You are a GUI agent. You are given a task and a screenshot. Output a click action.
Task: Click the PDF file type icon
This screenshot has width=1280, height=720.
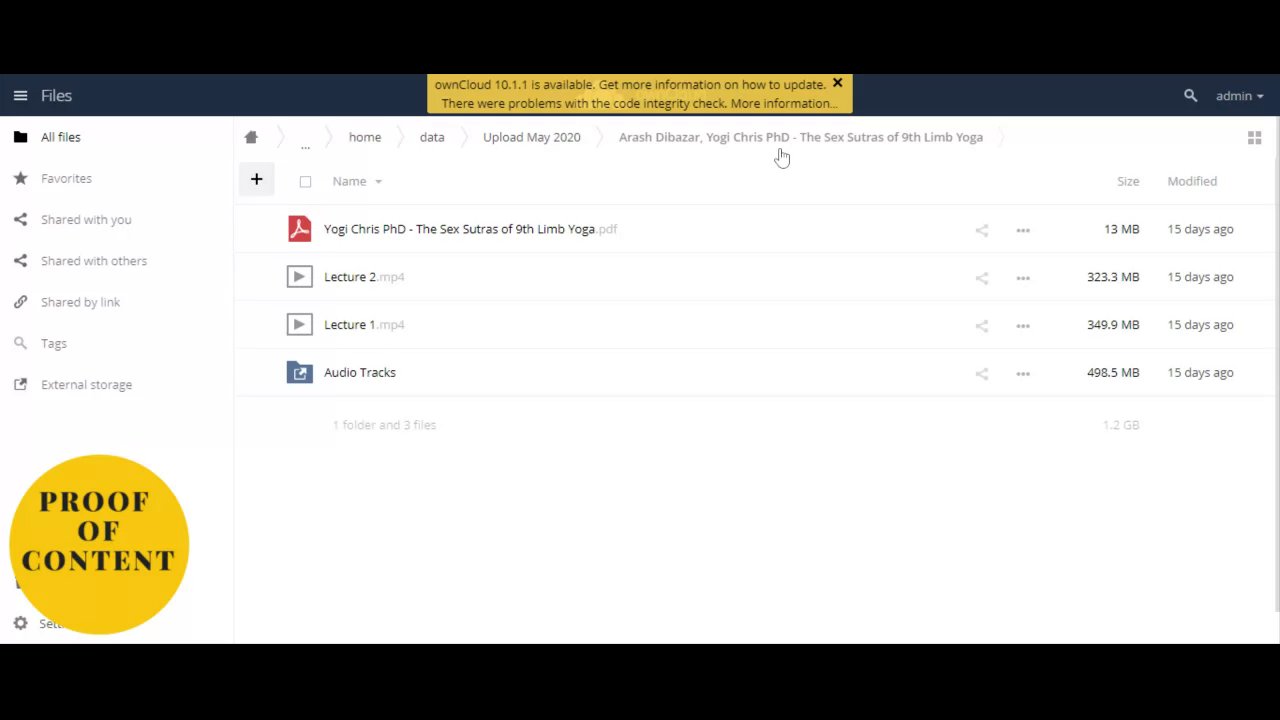click(x=299, y=229)
